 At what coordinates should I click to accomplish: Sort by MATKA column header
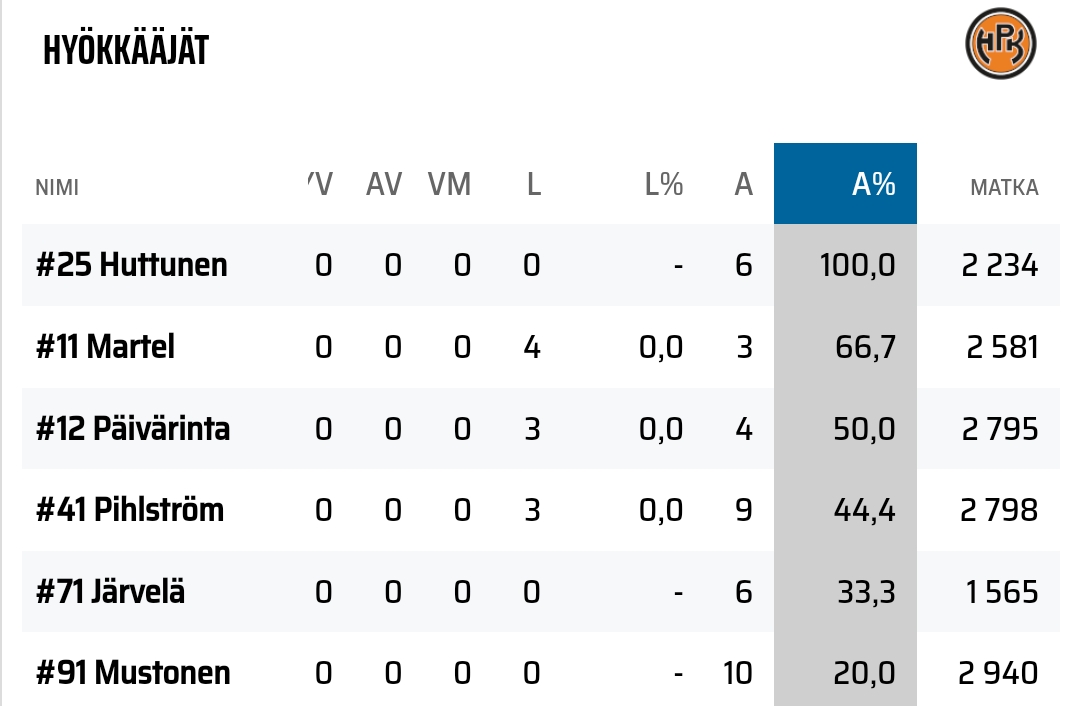pyautogui.click(x=1004, y=187)
